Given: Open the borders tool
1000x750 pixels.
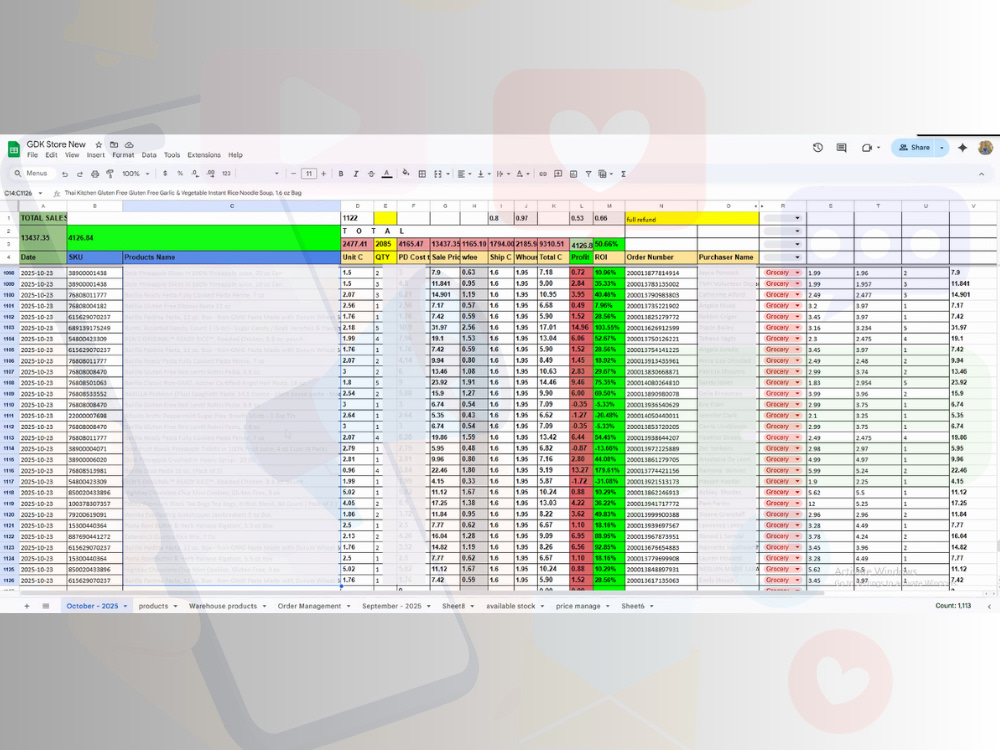Looking at the screenshot, I should click(x=422, y=173).
